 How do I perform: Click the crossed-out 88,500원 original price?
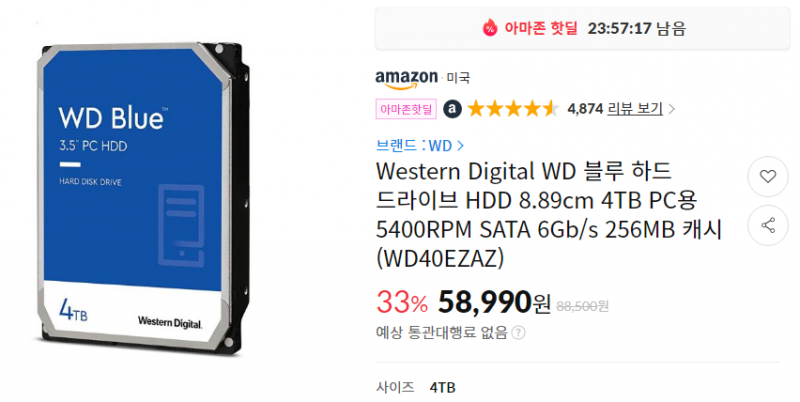(582, 306)
